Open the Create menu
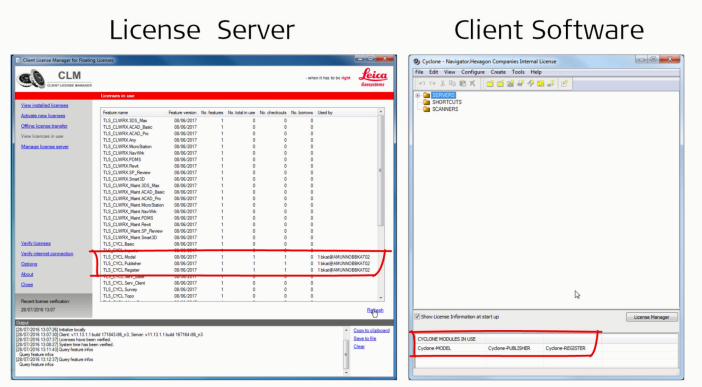The width and height of the screenshot is (702, 387). click(498, 72)
